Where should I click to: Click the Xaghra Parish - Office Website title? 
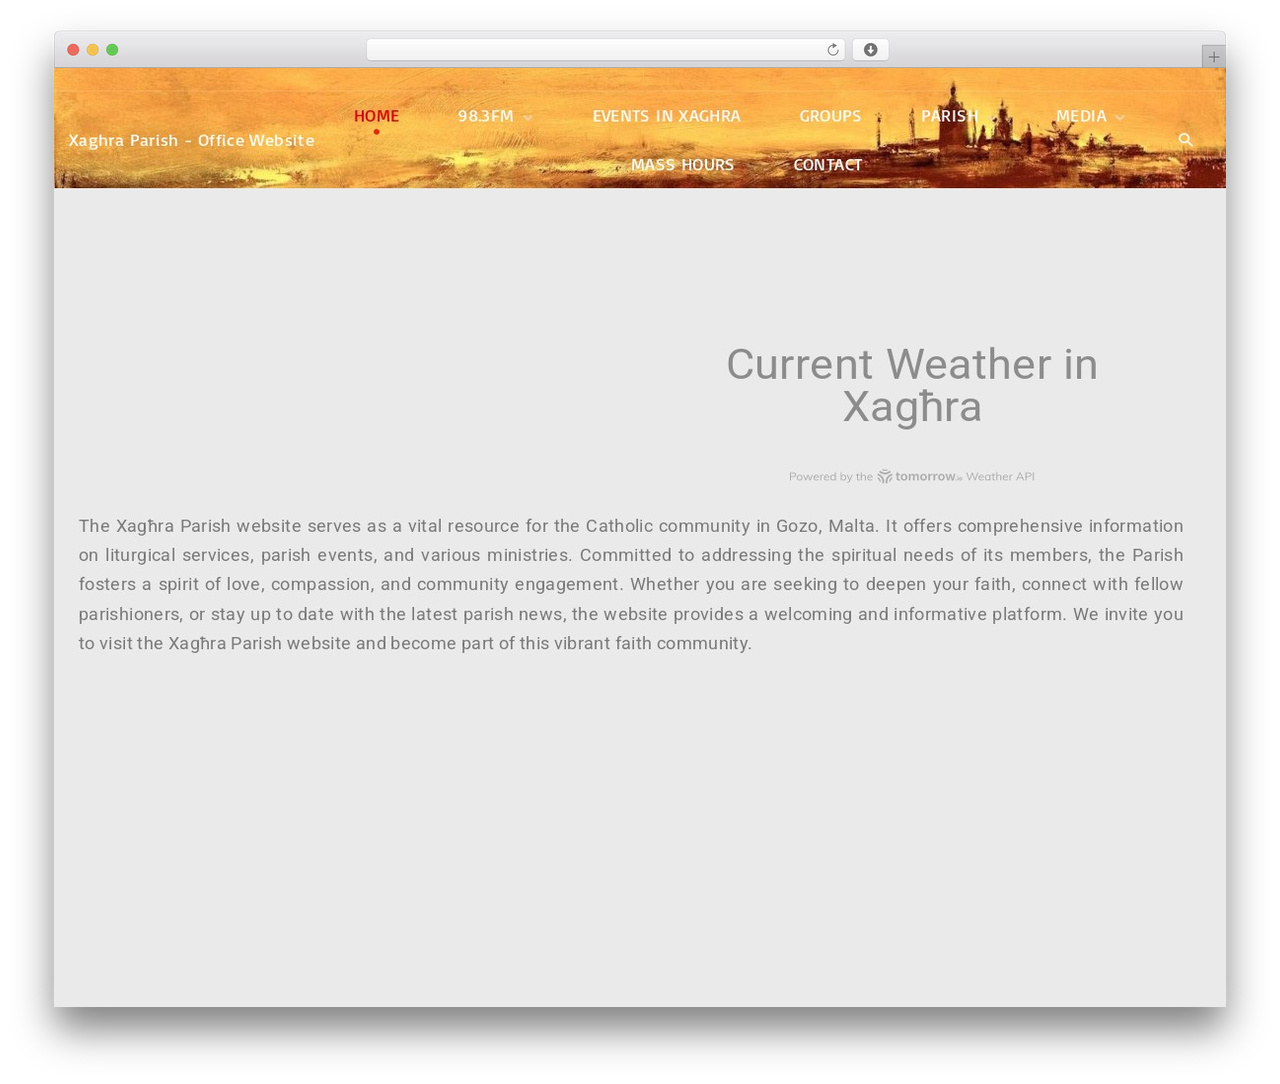(191, 140)
